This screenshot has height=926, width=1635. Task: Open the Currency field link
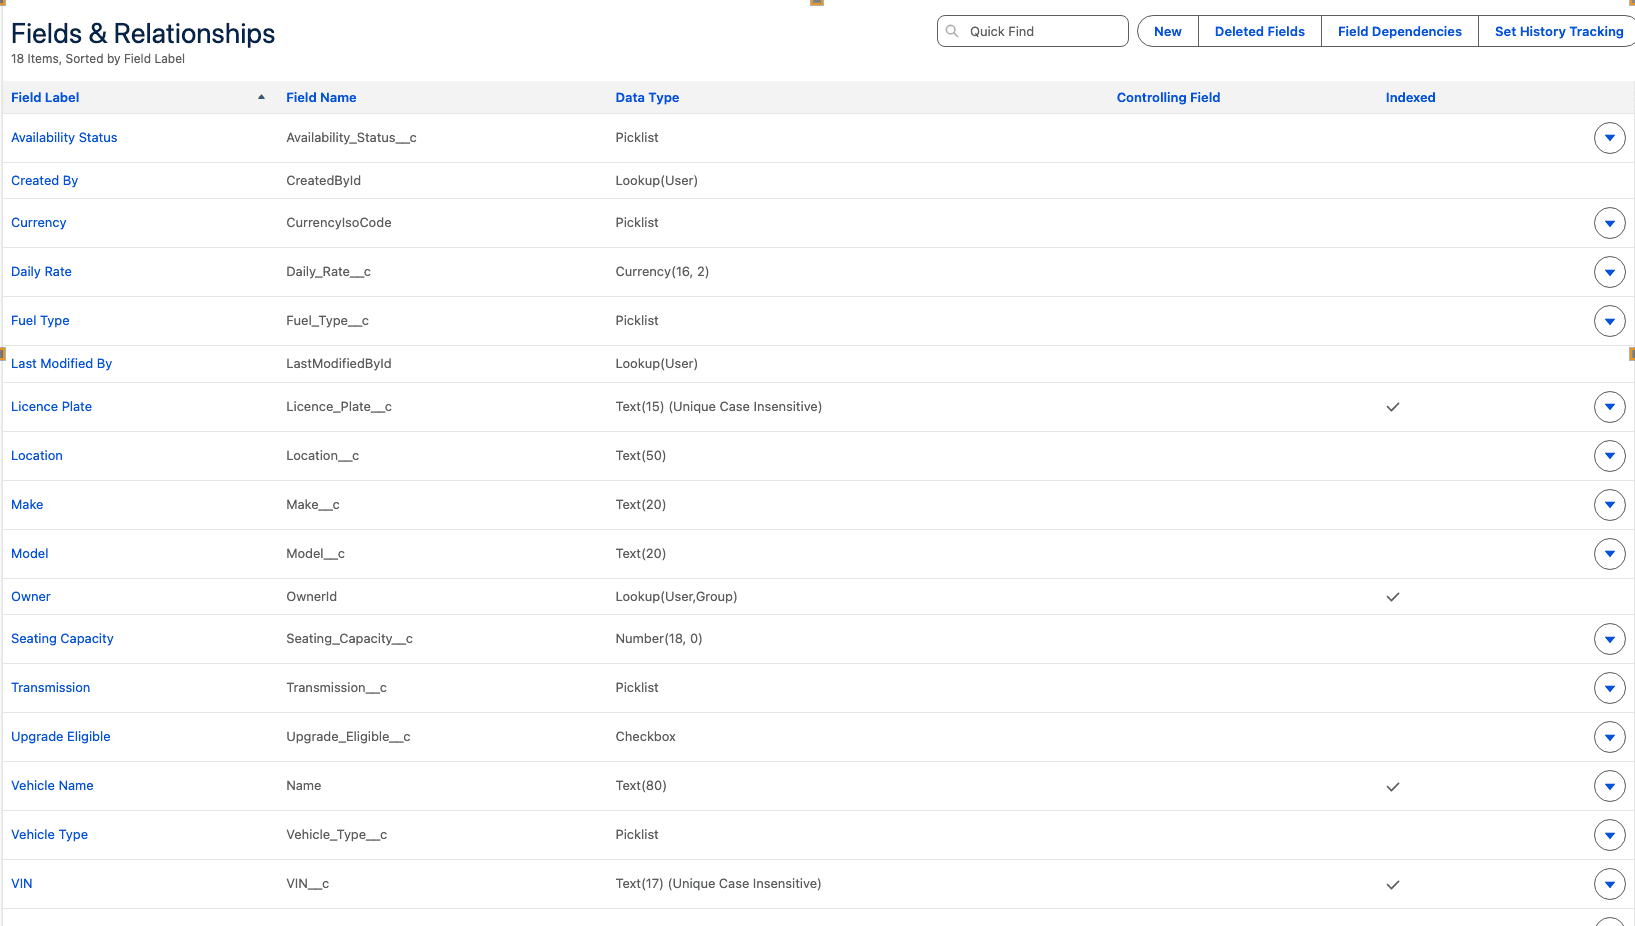point(38,223)
